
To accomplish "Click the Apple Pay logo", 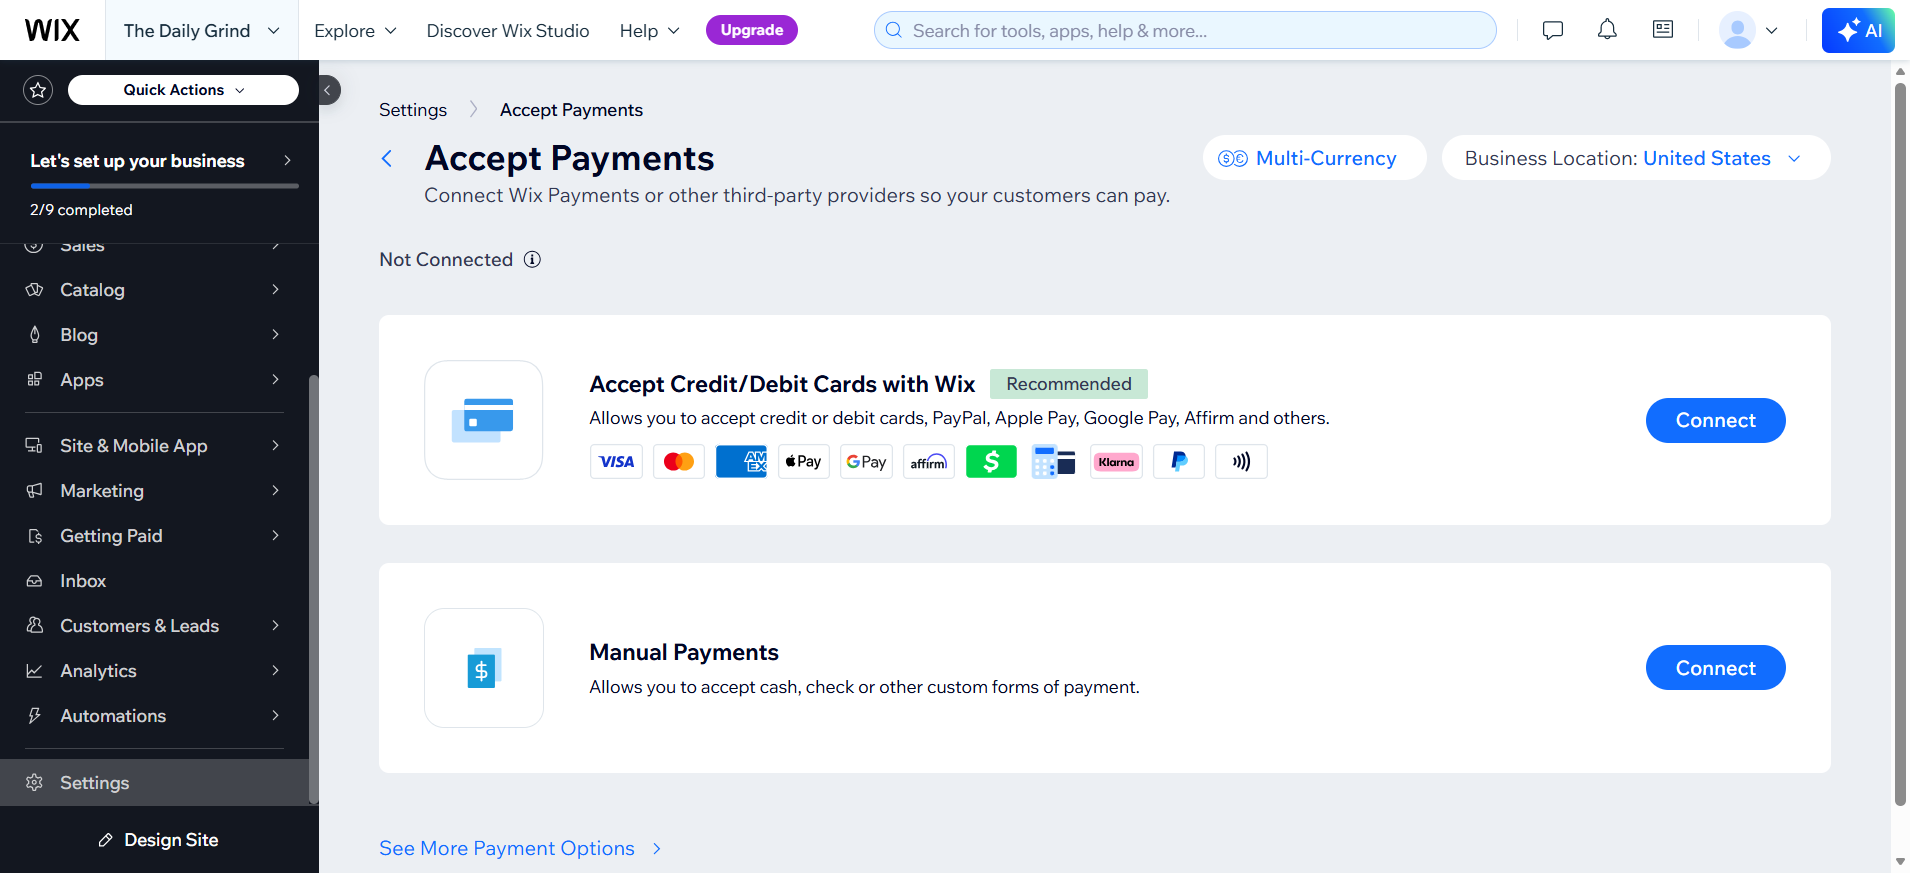I will 804,462.
